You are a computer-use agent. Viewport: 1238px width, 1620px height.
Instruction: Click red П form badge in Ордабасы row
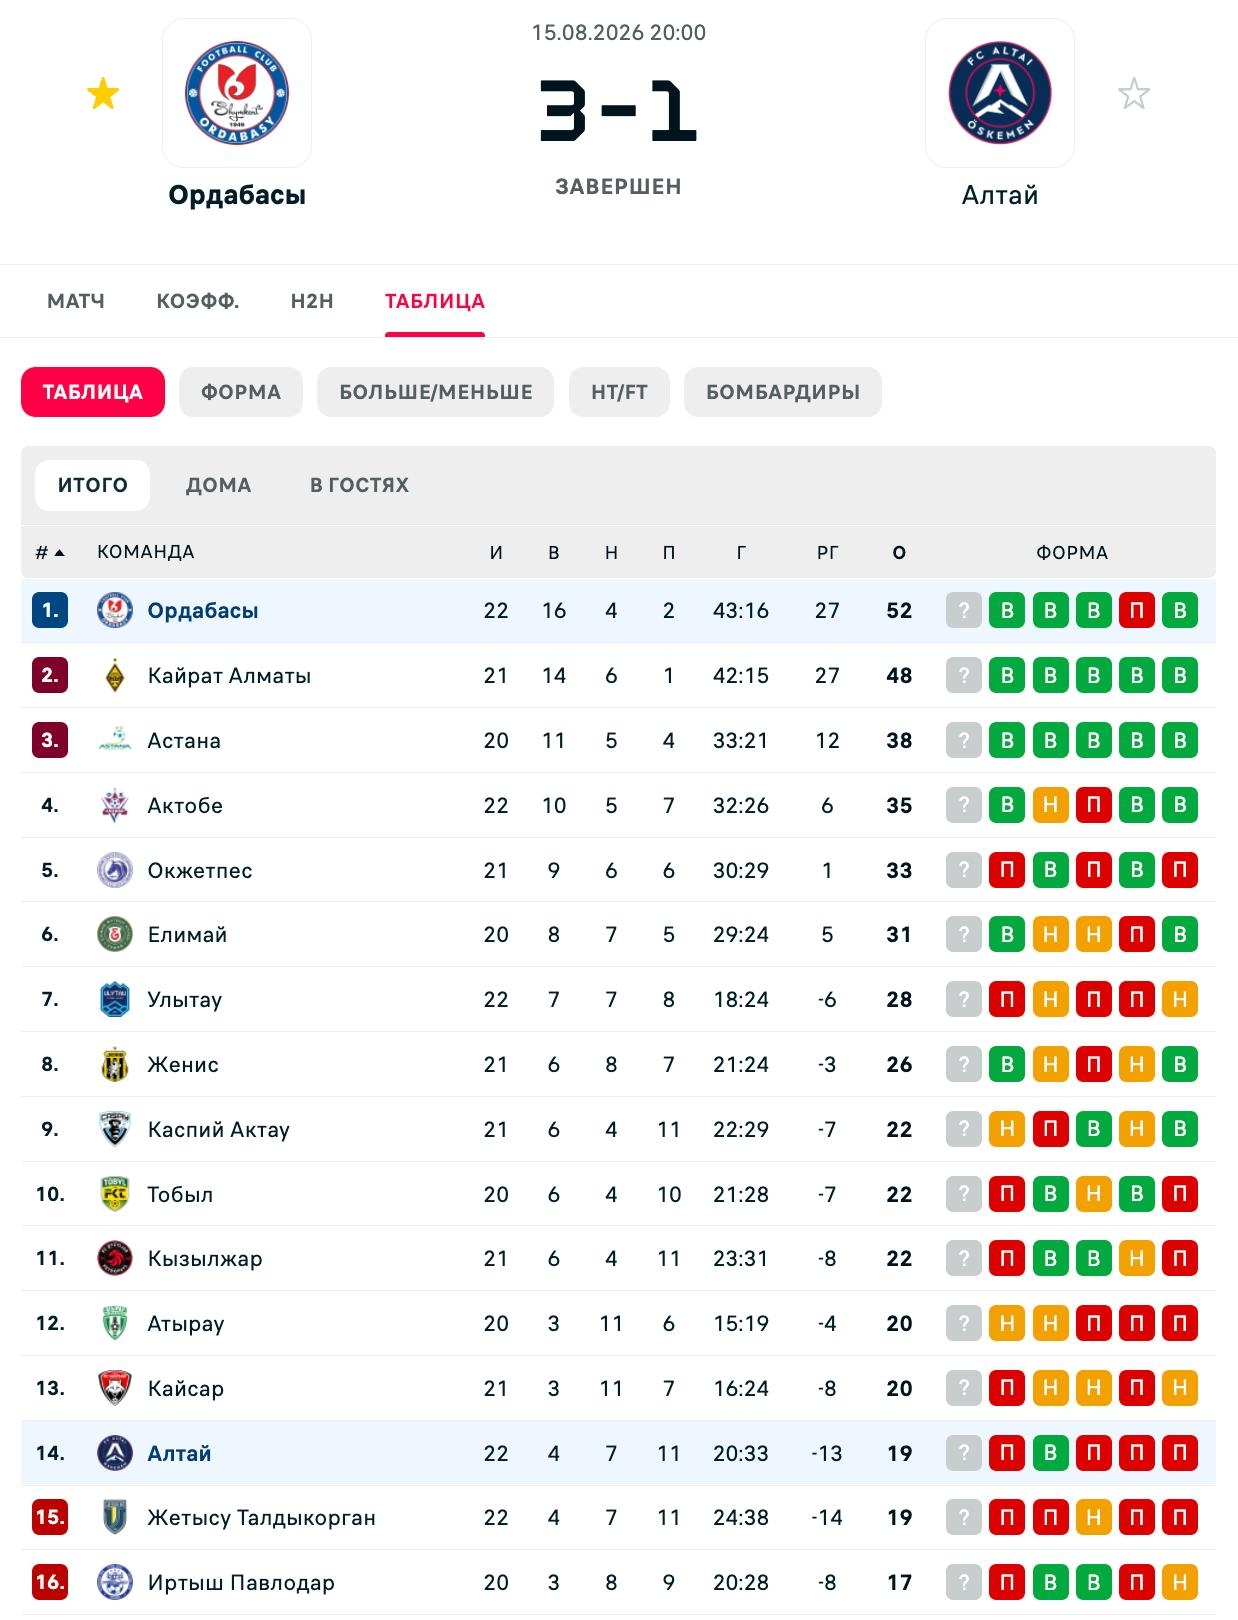click(1137, 611)
